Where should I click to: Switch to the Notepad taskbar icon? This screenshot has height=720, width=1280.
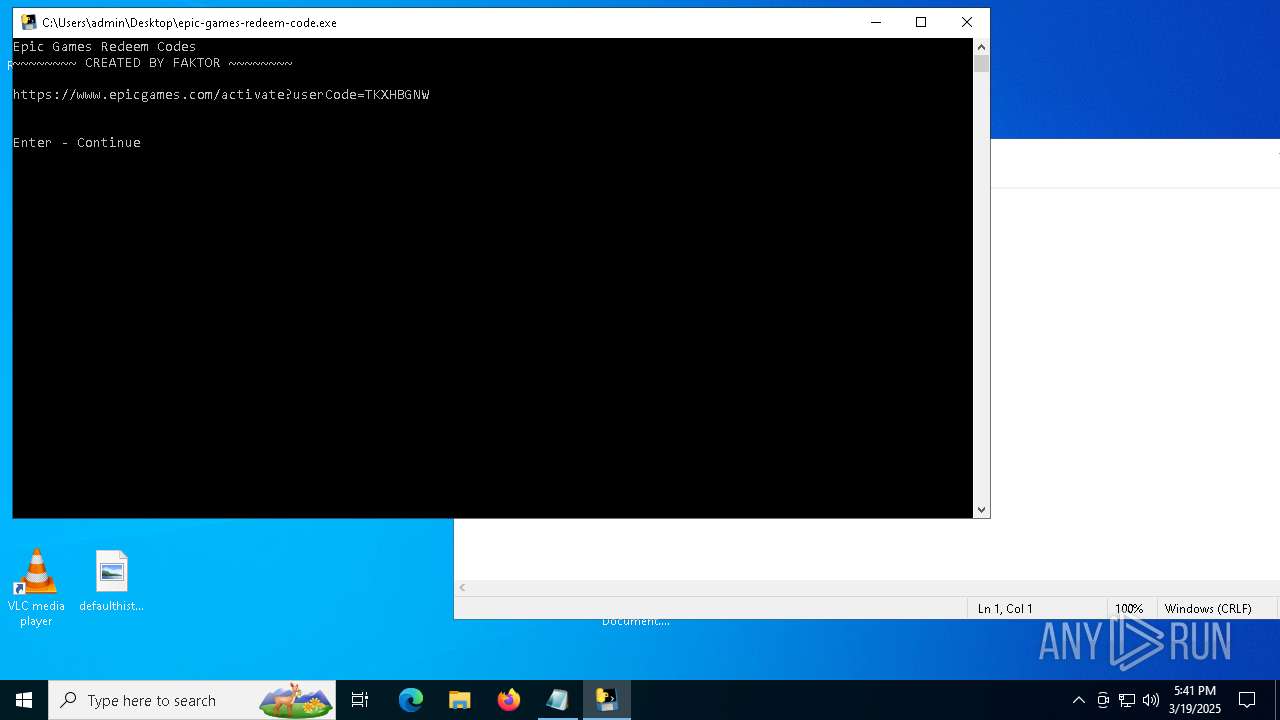tap(558, 700)
